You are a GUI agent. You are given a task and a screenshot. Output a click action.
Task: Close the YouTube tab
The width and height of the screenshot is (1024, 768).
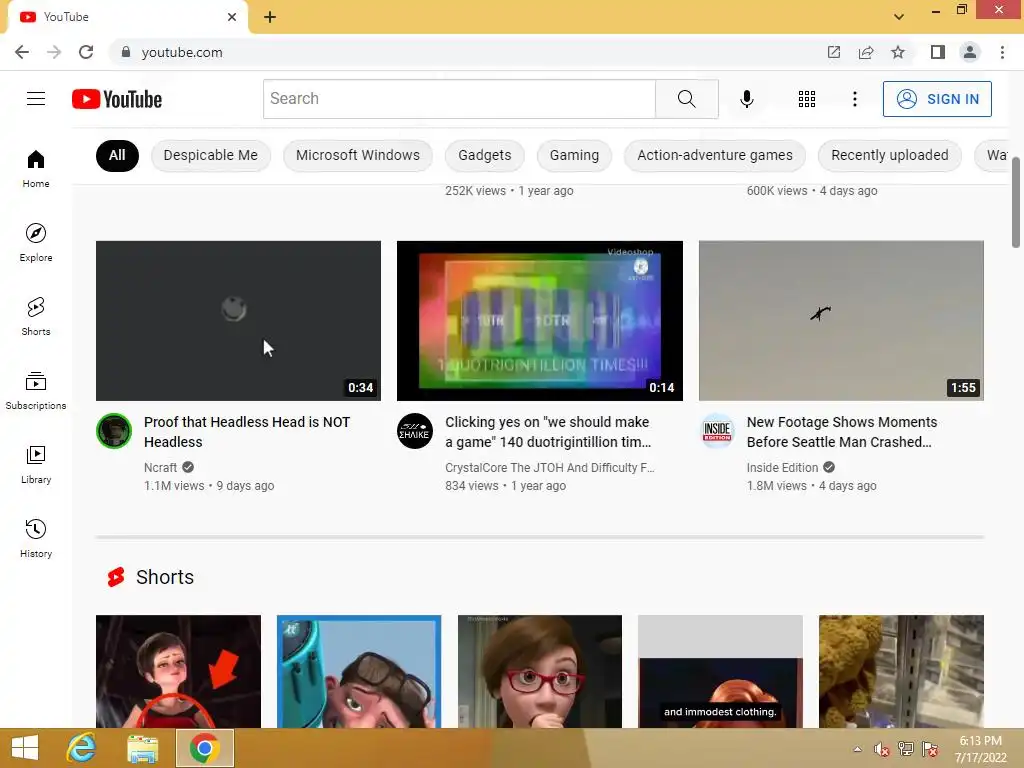click(x=232, y=17)
